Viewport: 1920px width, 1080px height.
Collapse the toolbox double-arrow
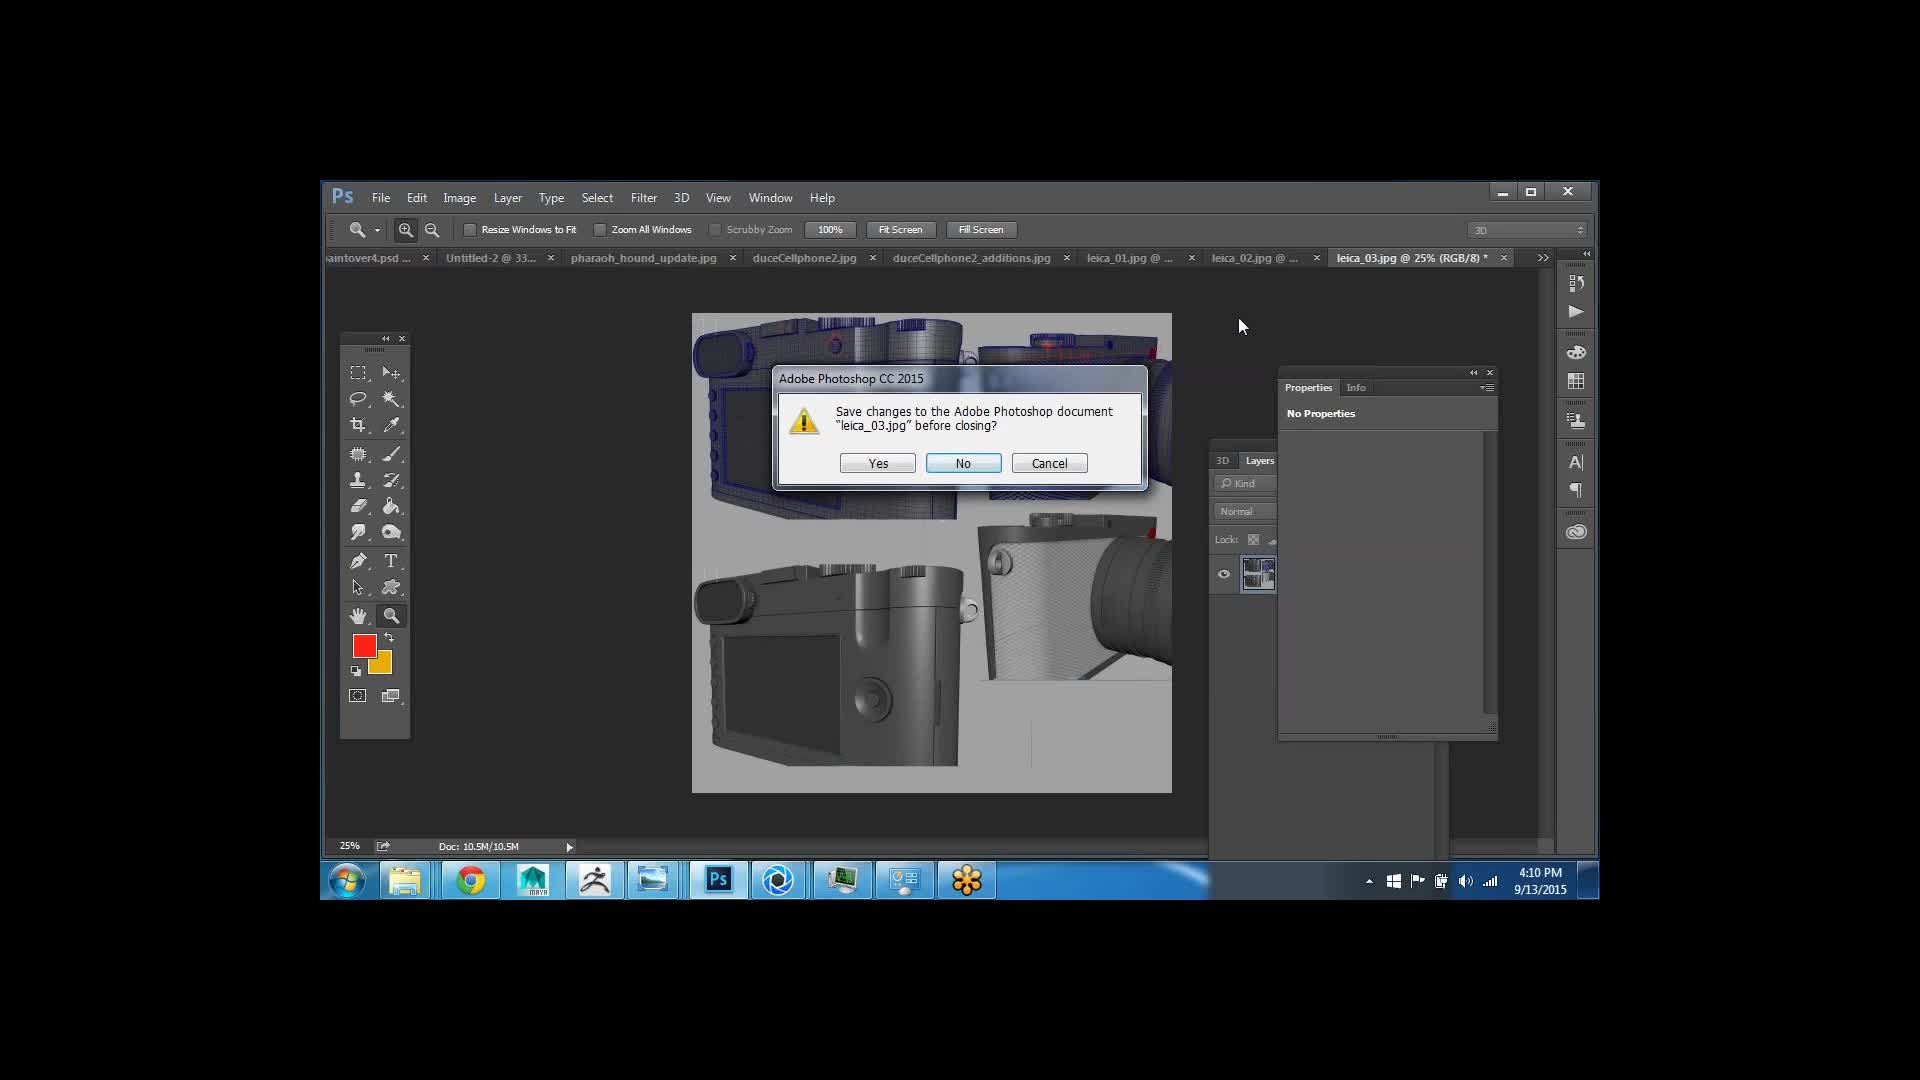(386, 339)
